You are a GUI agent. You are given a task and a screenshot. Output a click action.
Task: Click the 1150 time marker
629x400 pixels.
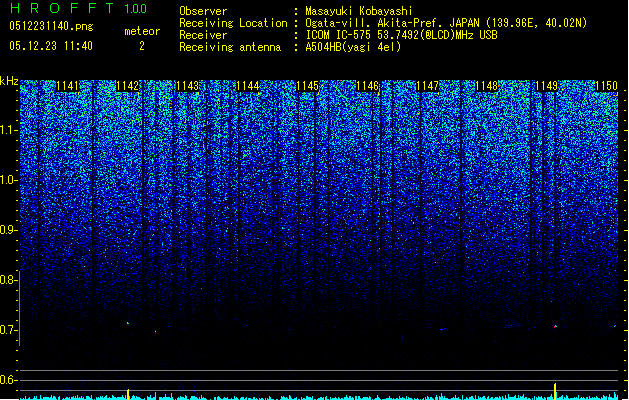pyautogui.click(x=606, y=86)
